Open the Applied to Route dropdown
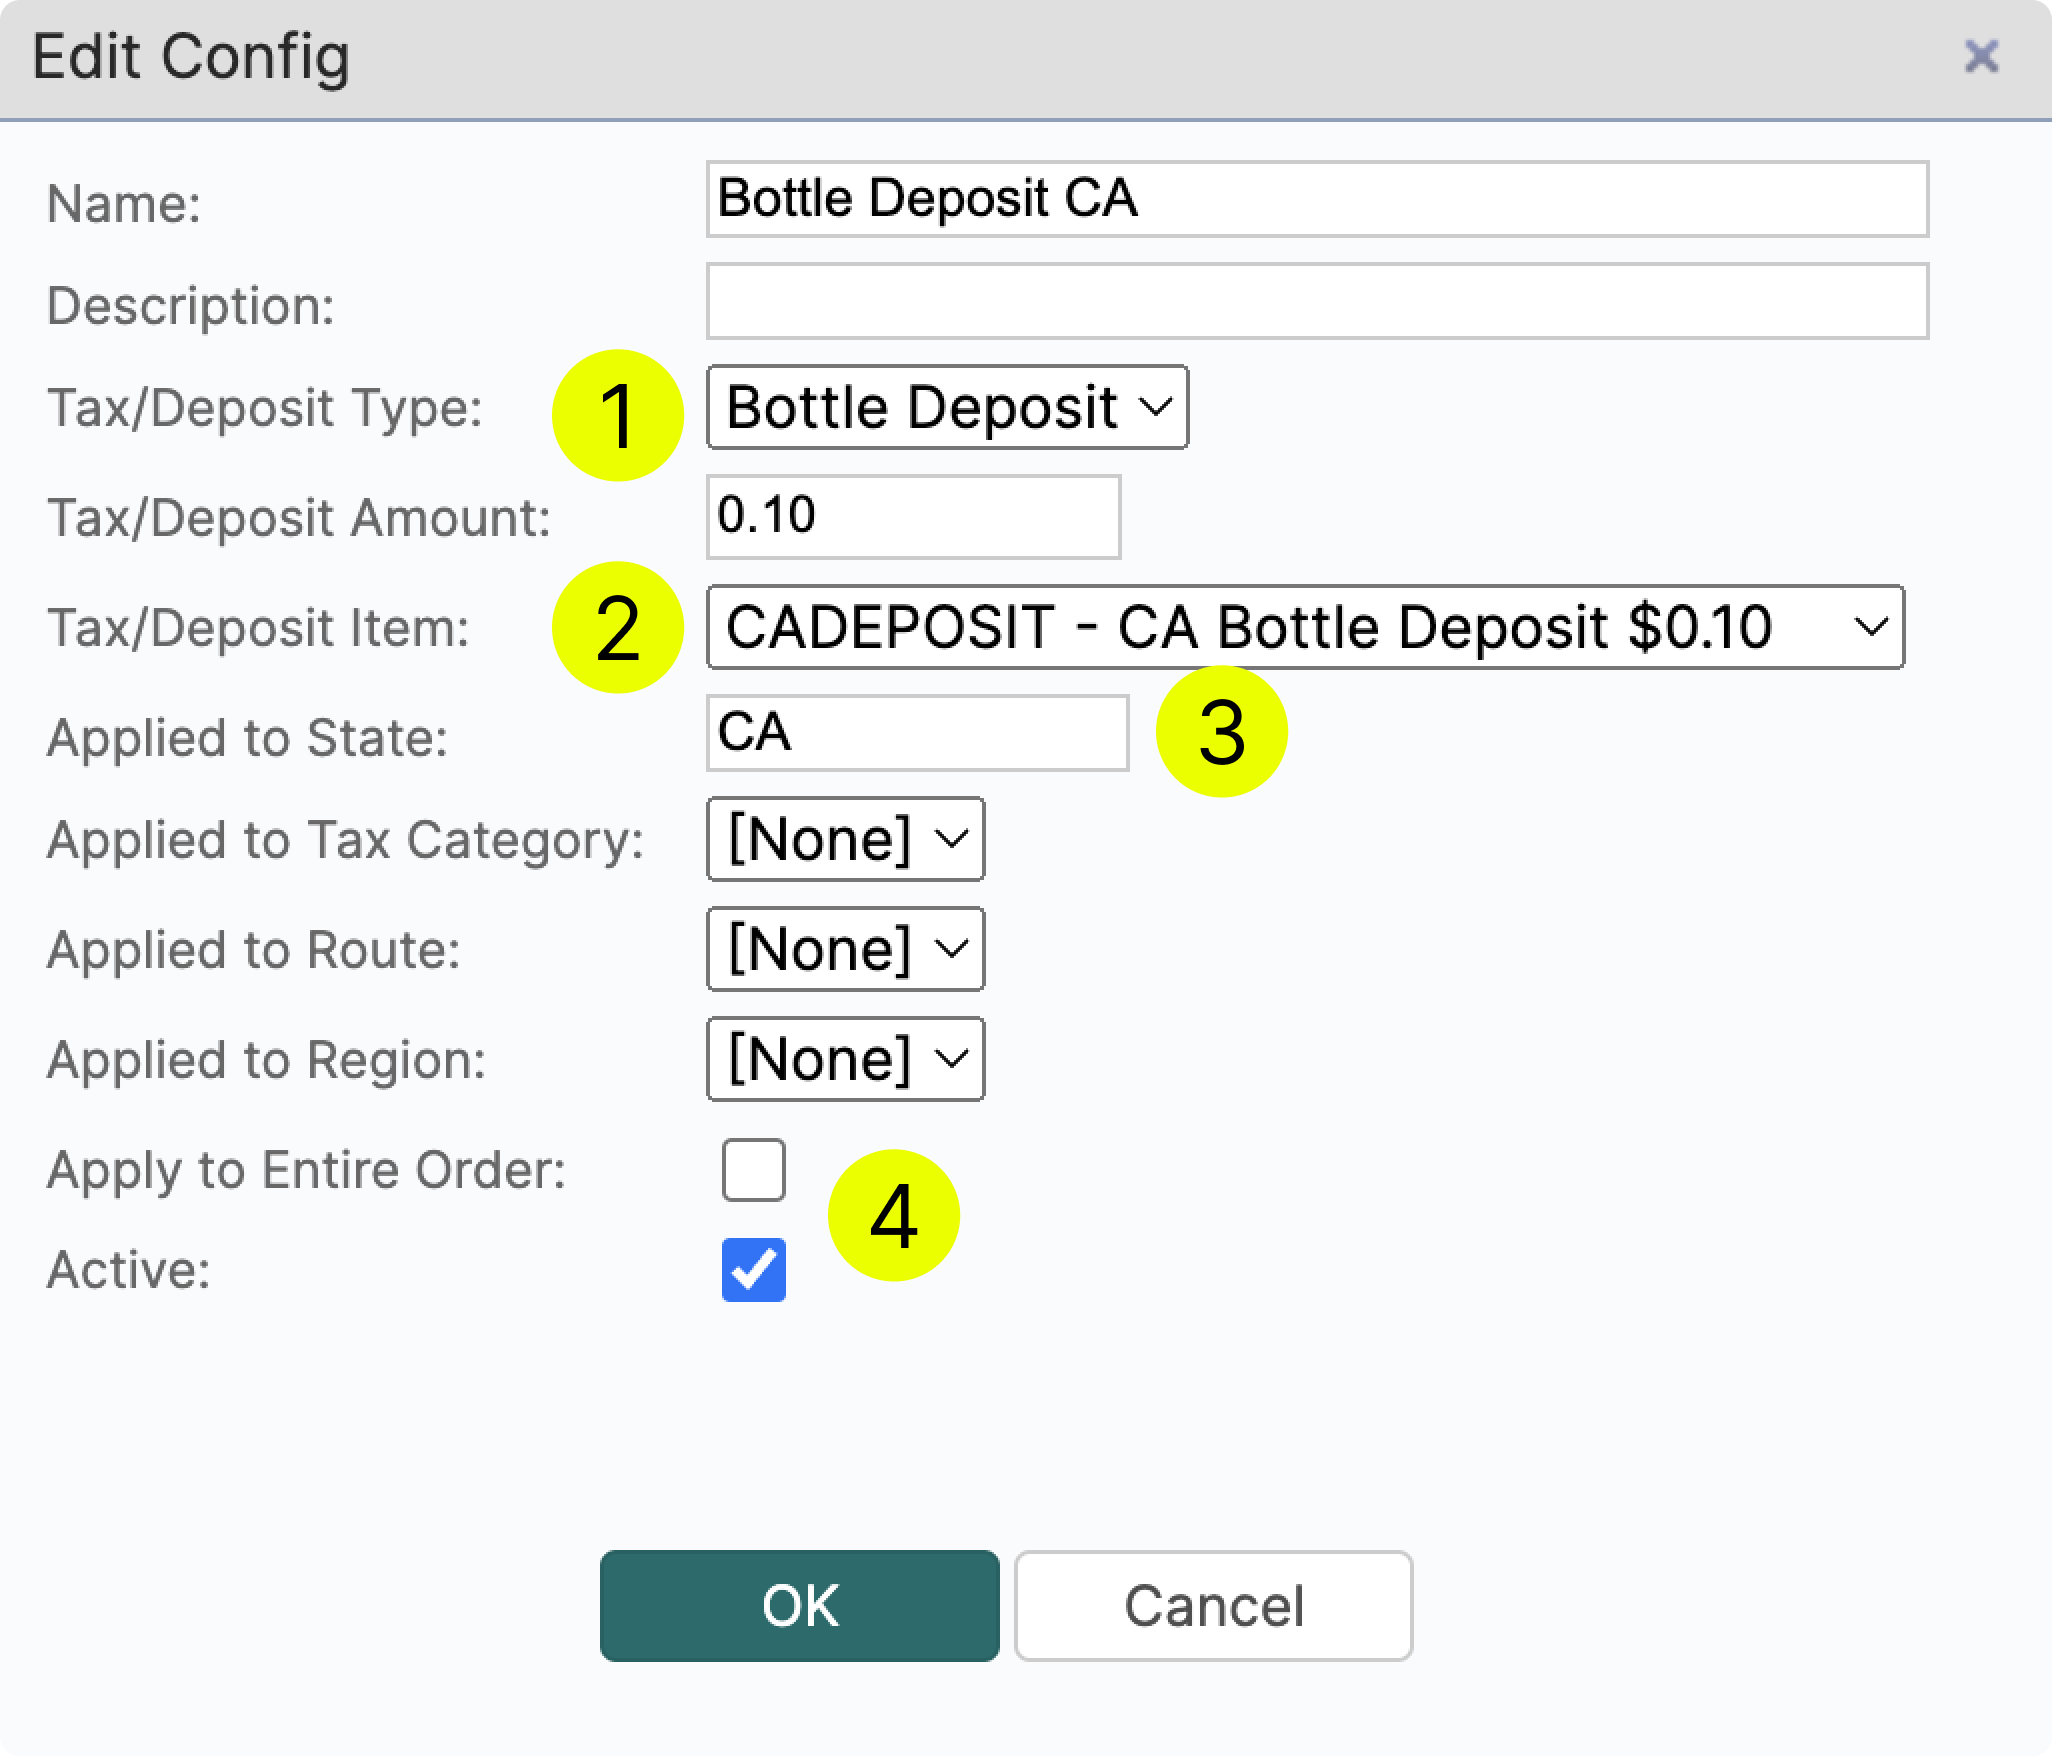Screen dimensions: 2052x1756 (845, 949)
